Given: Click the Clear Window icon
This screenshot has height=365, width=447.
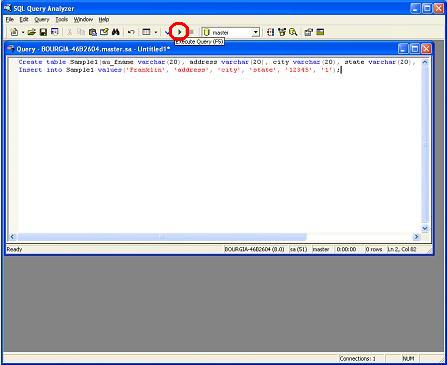Looking at the screenshot, I should (104, 32).
